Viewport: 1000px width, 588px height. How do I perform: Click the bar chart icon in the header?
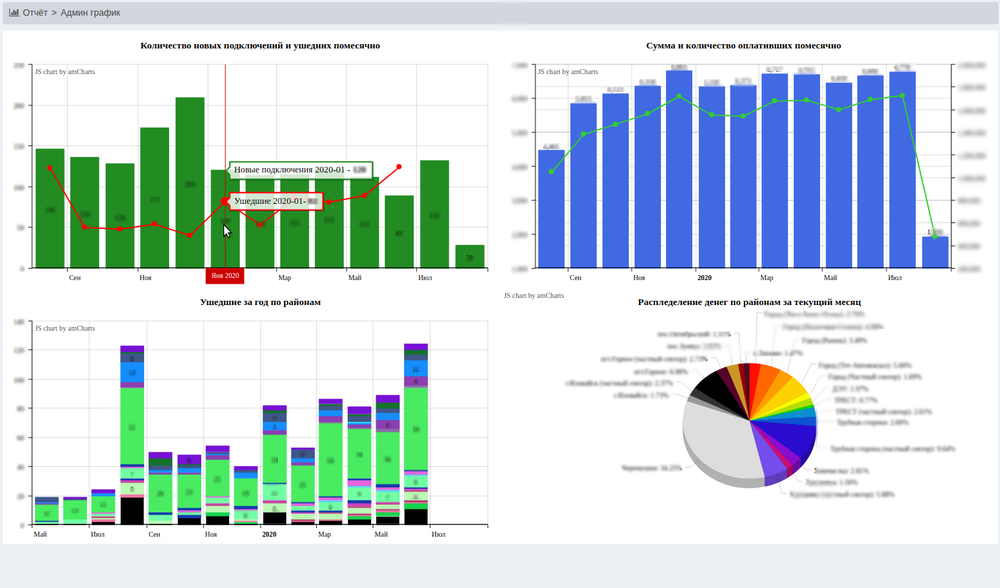[14, 12]
